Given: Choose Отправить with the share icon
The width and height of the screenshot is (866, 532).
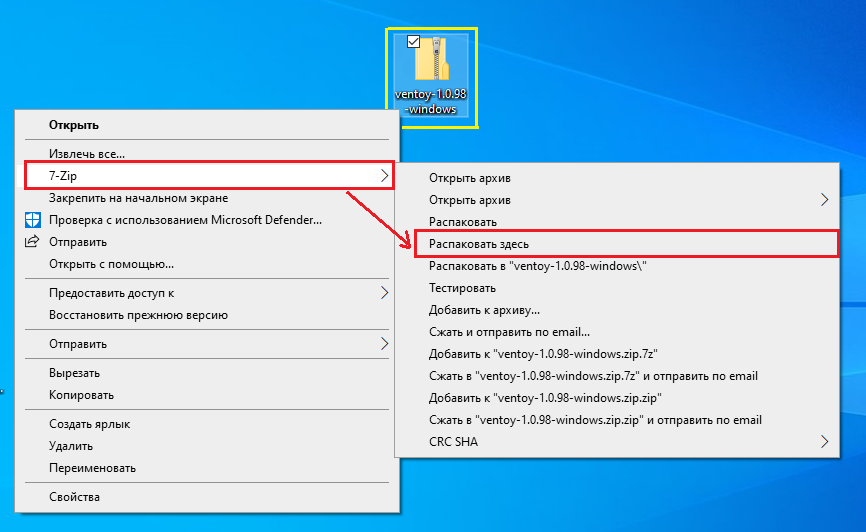Looking at the screenshot, I should click(x=207, y=242).
